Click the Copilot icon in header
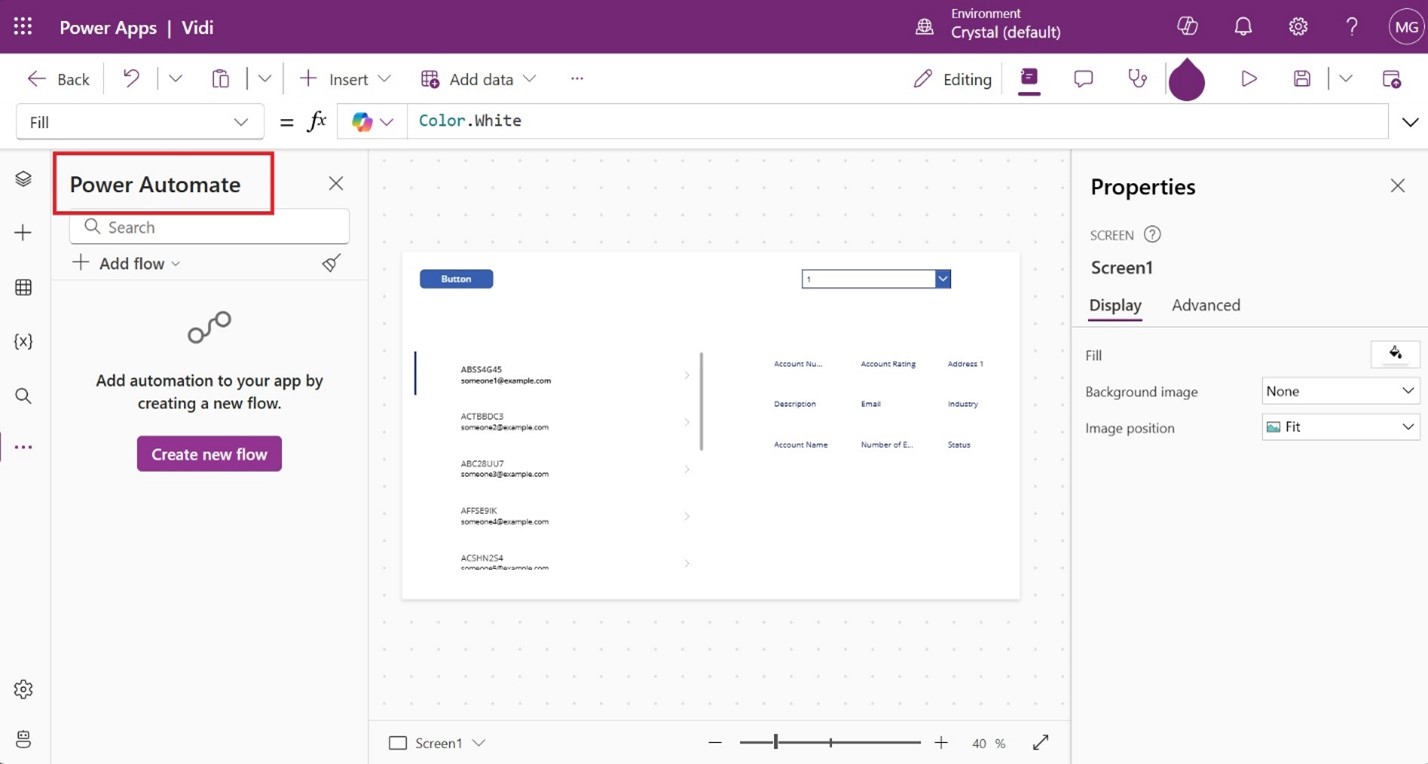The image size is (1428, 764). pos(1187,27)
